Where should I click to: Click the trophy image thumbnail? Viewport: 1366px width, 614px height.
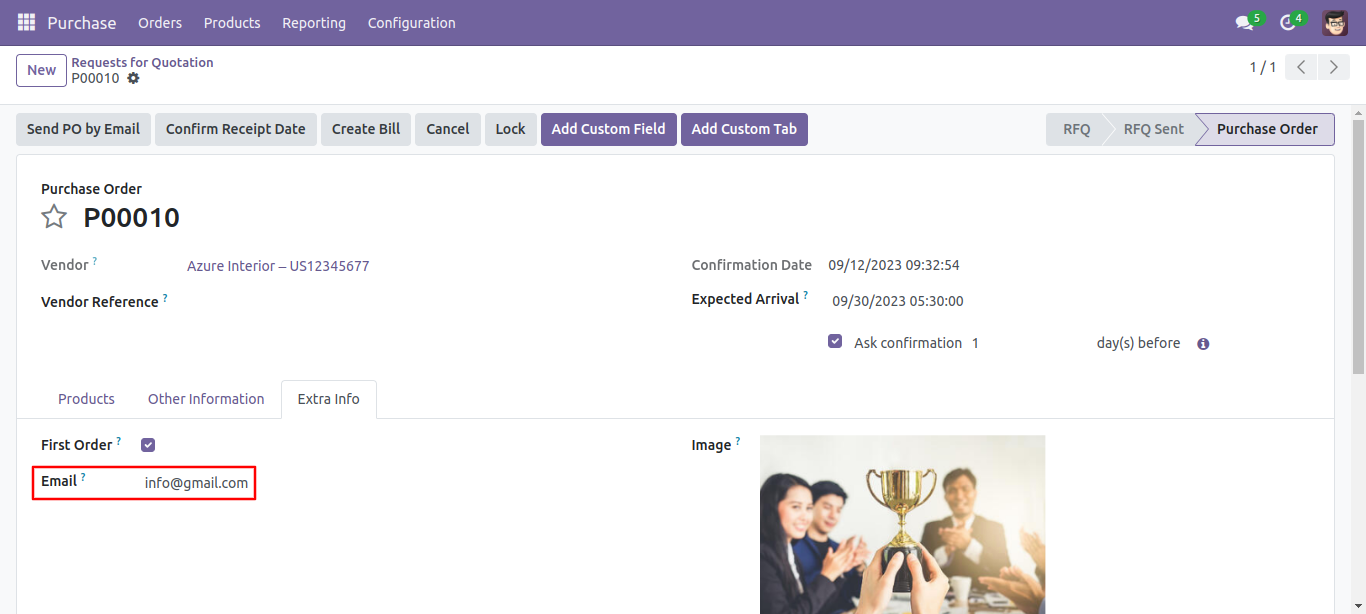[902, 524]
